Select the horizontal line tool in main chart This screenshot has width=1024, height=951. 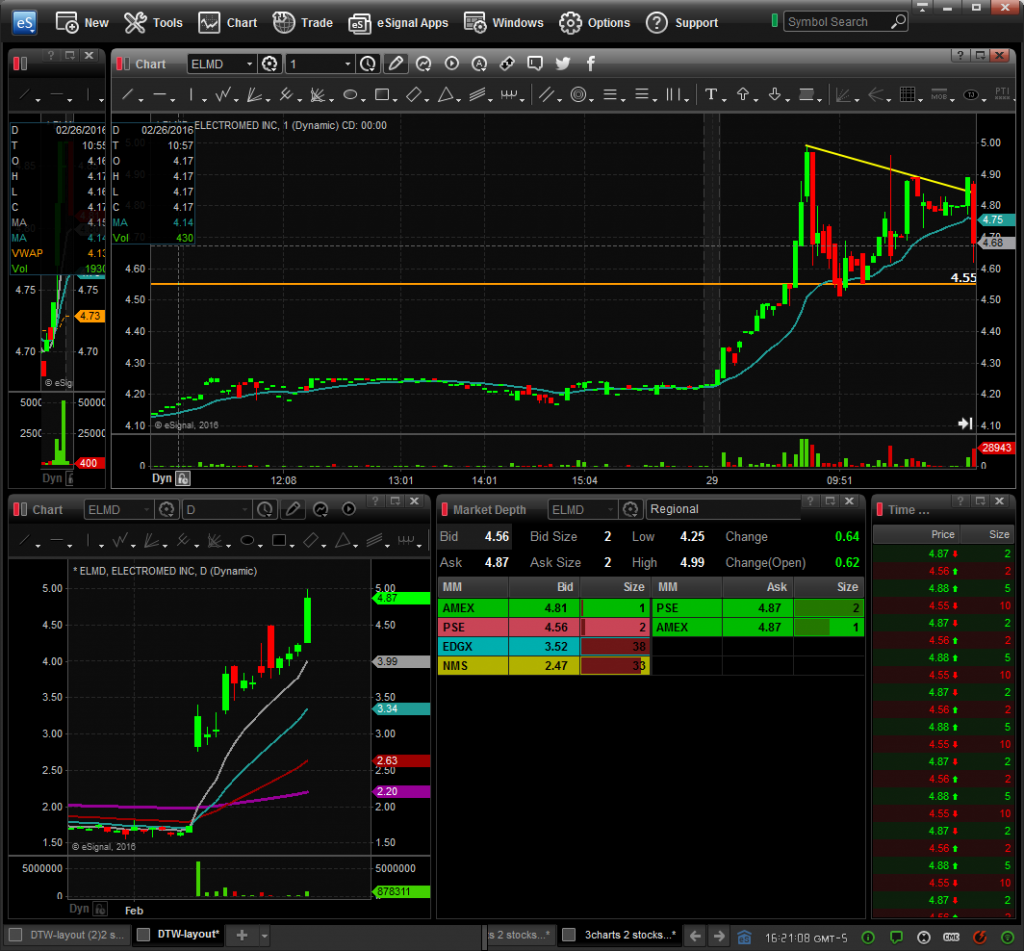coord(159,95)
